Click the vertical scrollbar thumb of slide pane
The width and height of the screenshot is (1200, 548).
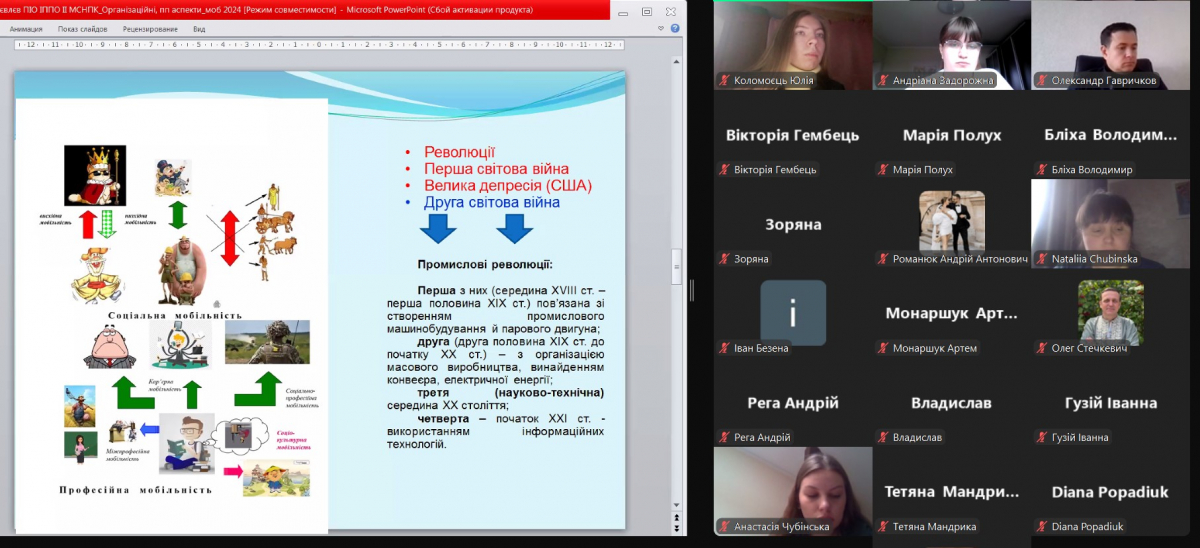click(x=677, y=266)
